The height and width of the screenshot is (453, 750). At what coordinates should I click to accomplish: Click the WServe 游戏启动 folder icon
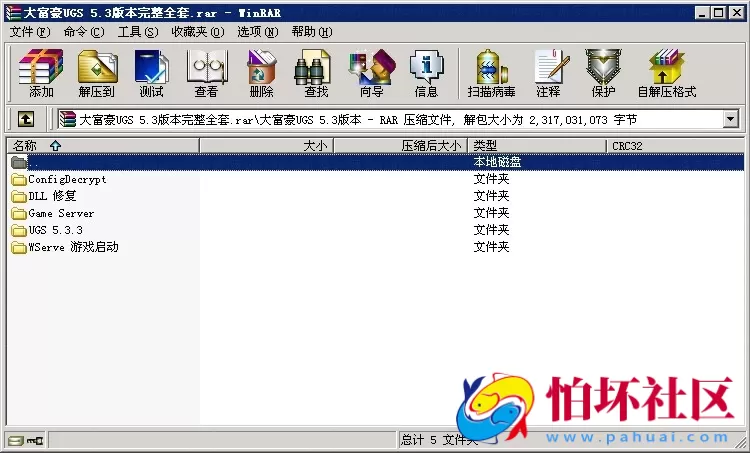point(19,248)
